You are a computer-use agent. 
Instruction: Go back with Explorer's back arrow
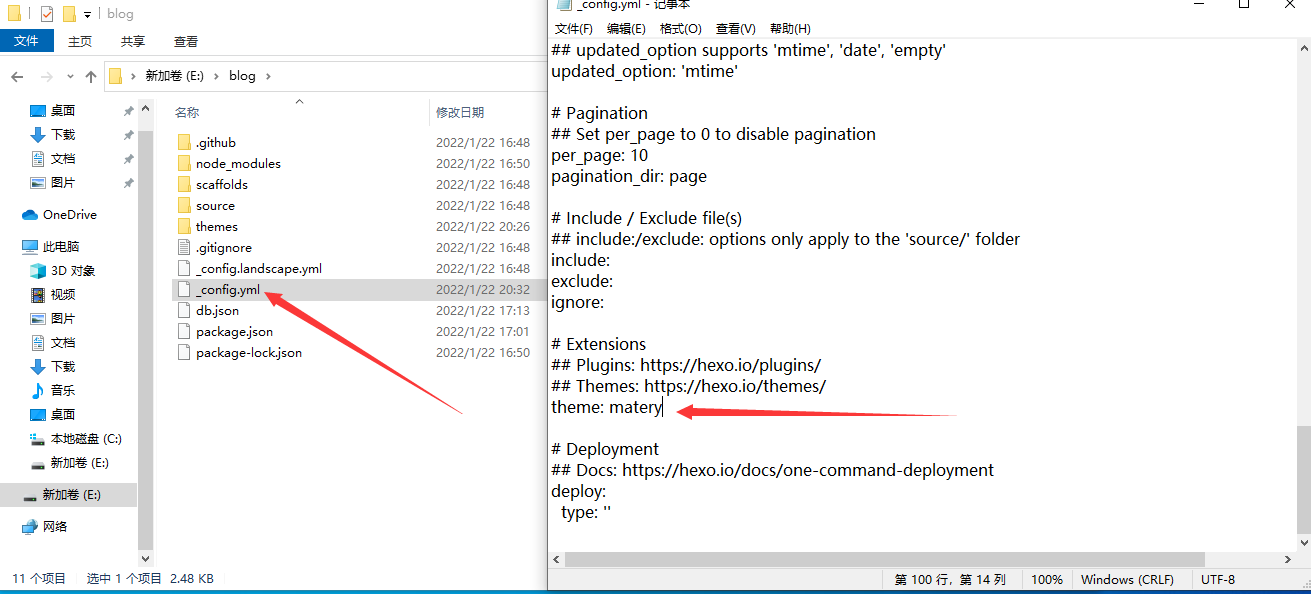[x=17, y=76]
